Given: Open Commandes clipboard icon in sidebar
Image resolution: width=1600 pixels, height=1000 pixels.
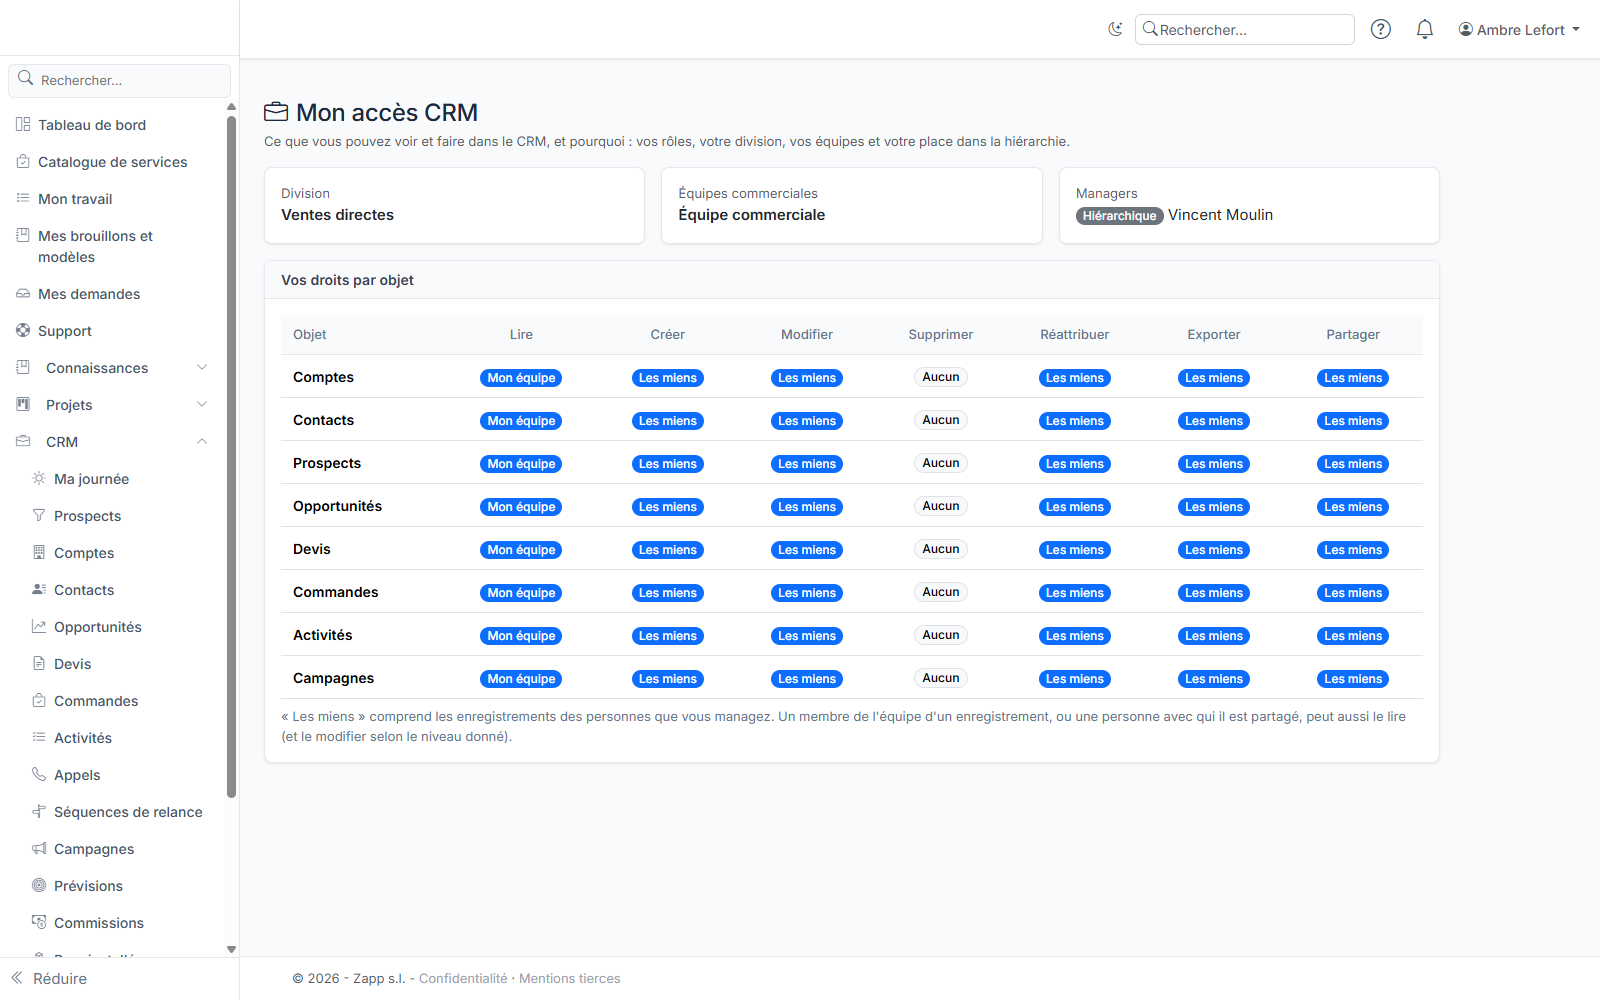Looking at the screenshot, I should (39, 700).
